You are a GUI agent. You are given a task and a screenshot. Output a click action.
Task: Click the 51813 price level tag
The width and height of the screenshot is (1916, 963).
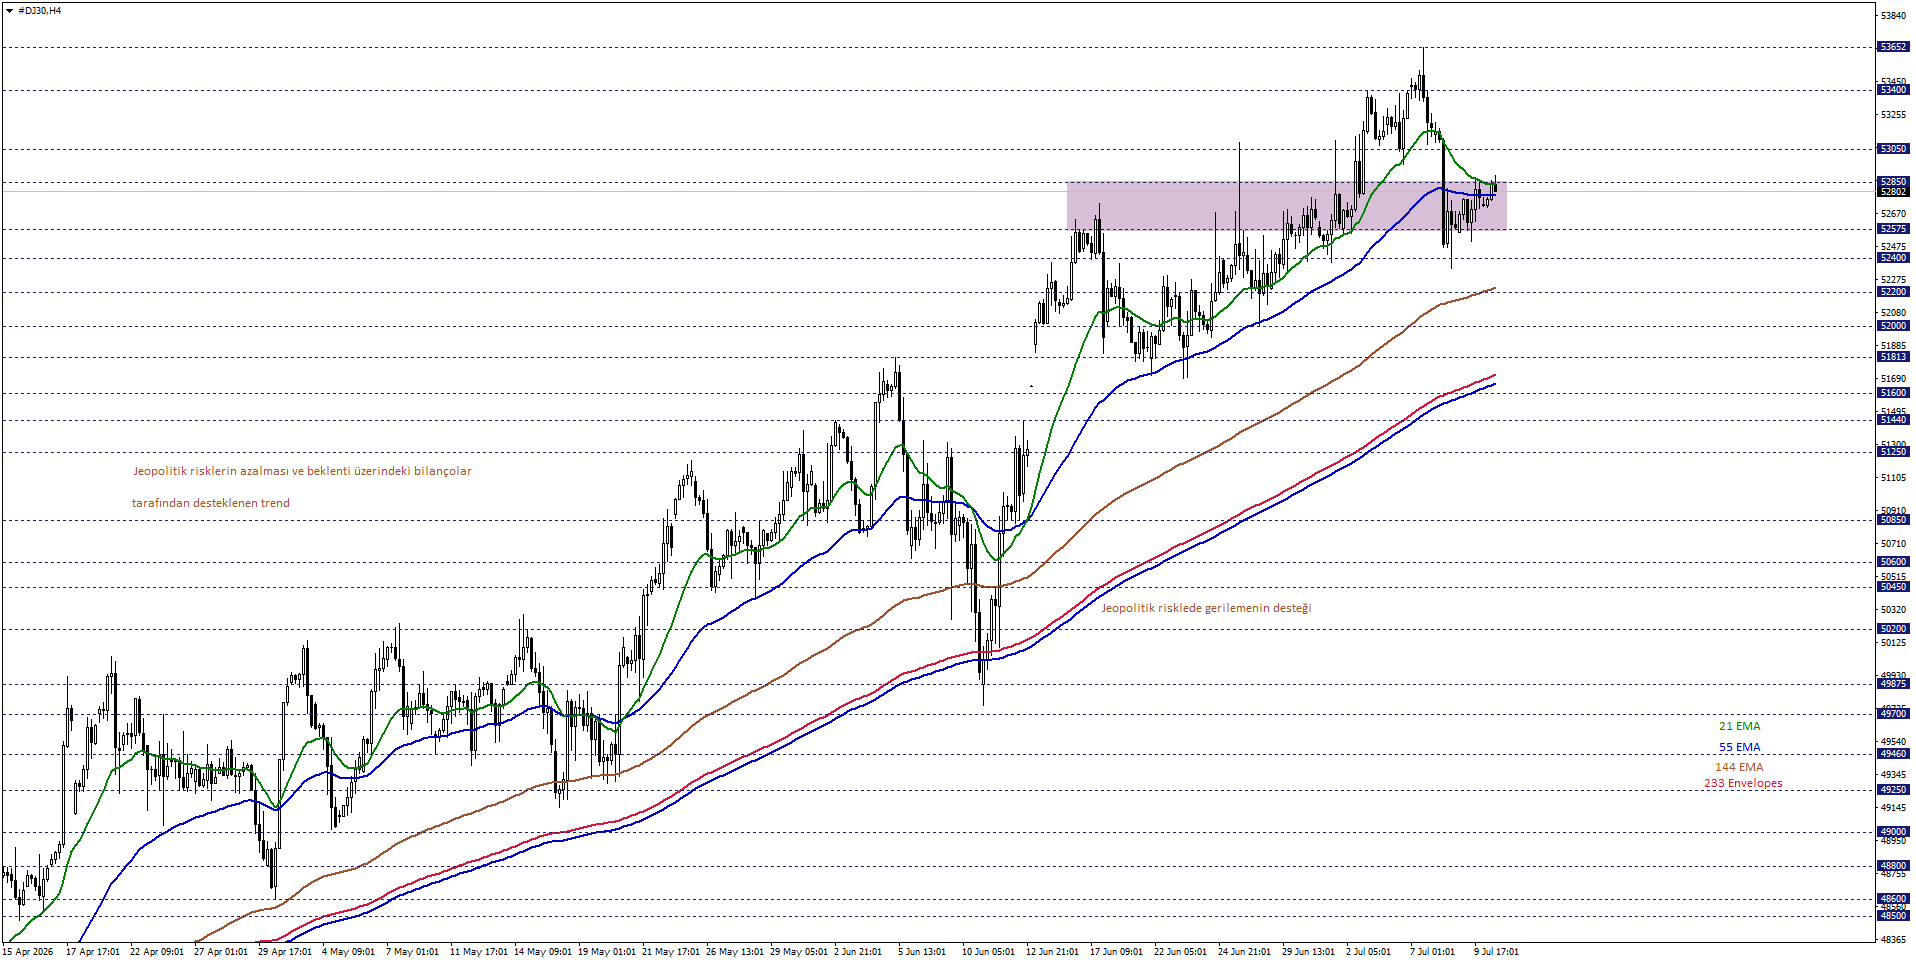(1893, 357)
